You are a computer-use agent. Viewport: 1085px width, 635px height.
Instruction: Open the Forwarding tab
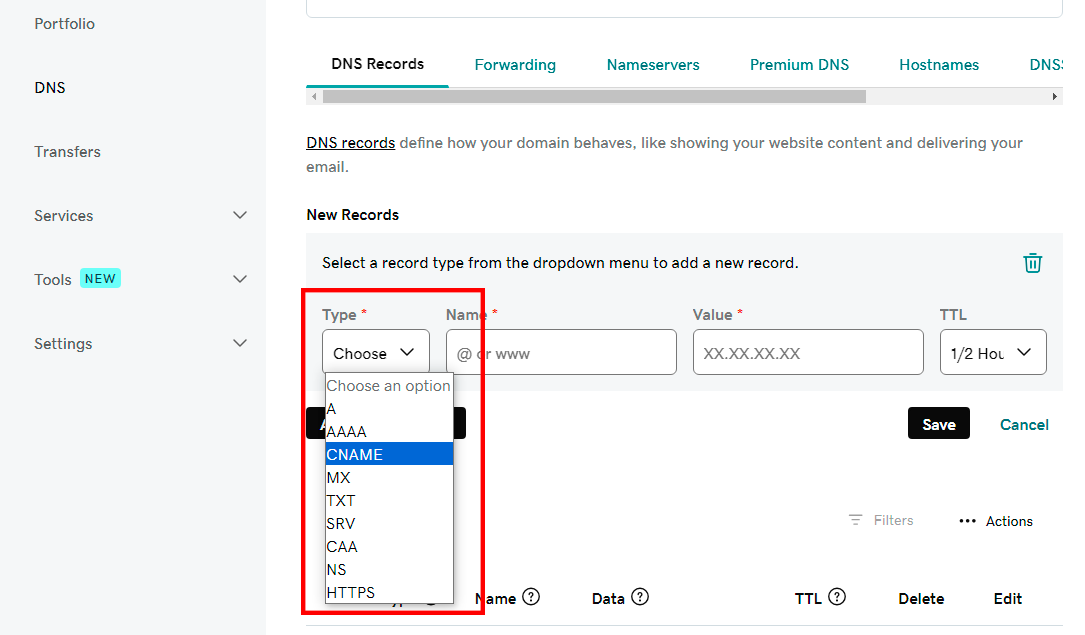pyautogui.click(x=515, y=65)
